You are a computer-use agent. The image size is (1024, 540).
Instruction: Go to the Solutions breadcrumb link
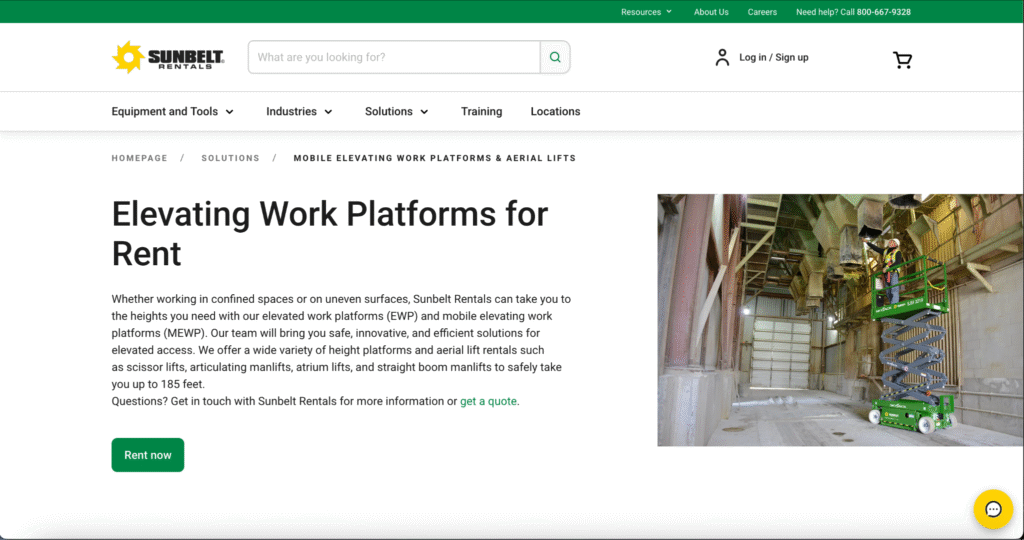[x=230, y=158]
